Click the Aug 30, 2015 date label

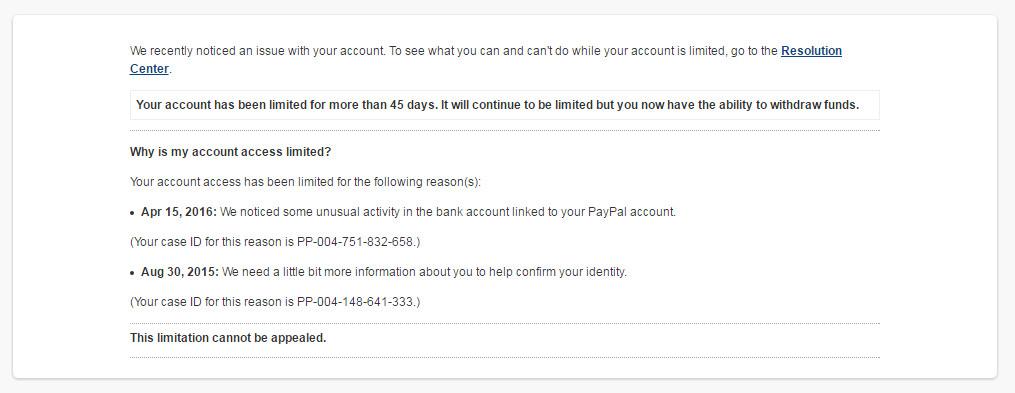coord(180,272)
